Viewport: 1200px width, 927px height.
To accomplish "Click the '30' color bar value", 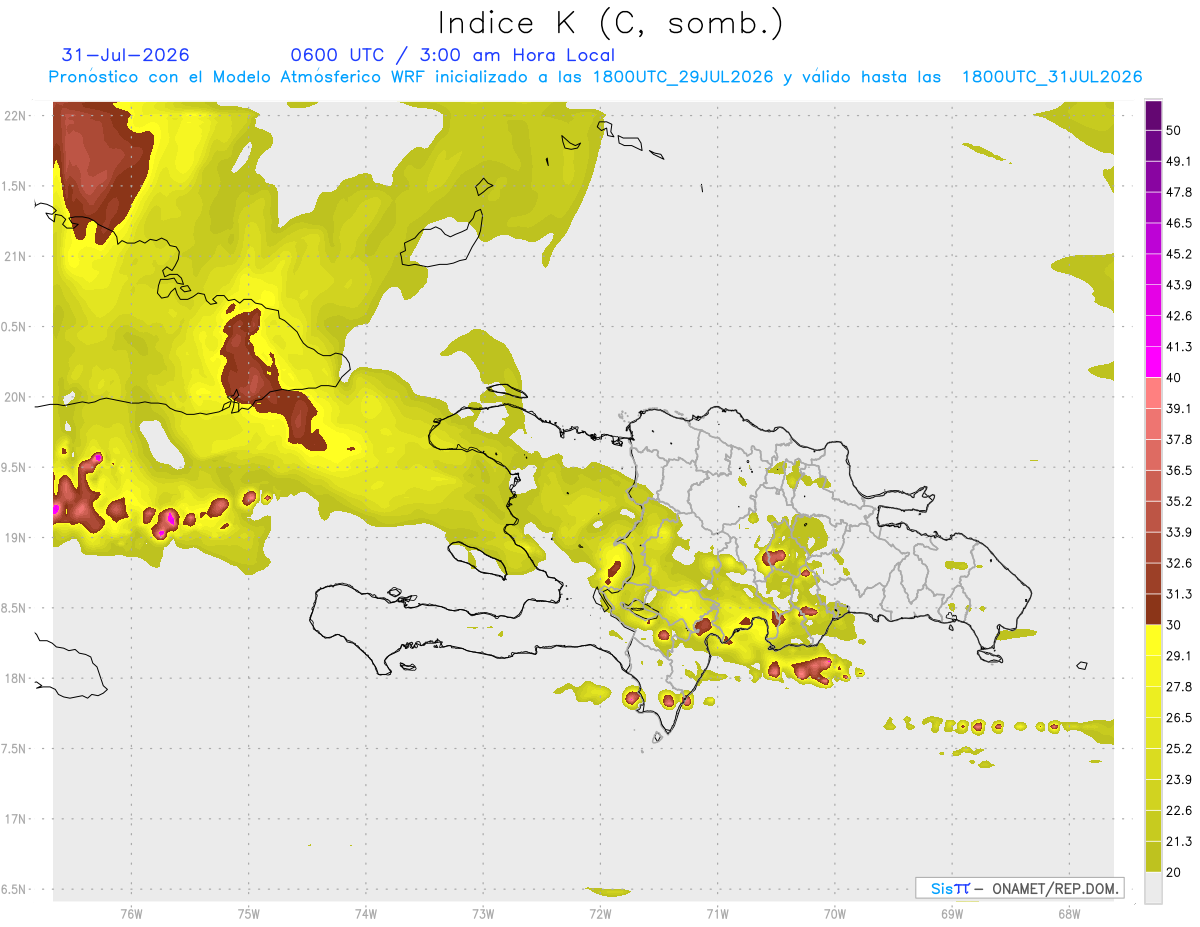I will pyautogui.click(x=1174, y=625).
